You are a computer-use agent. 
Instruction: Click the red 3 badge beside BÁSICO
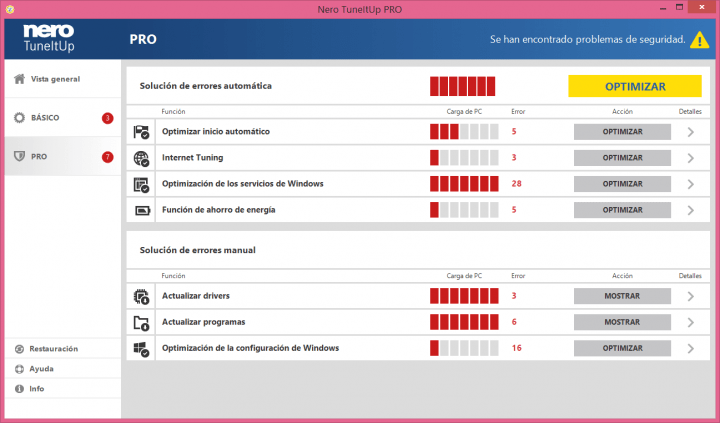point(107,118)
